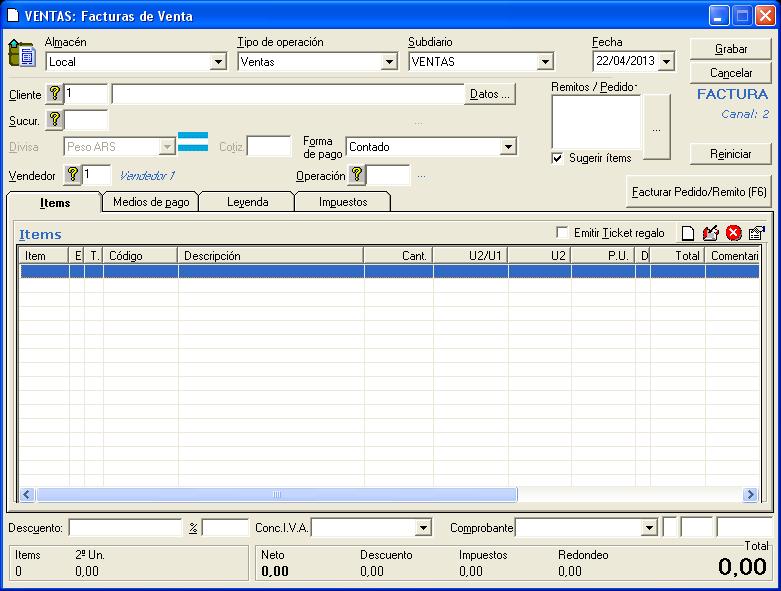
Task: Open the Tipo de operación dropdown
Action: (x=389, y=62)
